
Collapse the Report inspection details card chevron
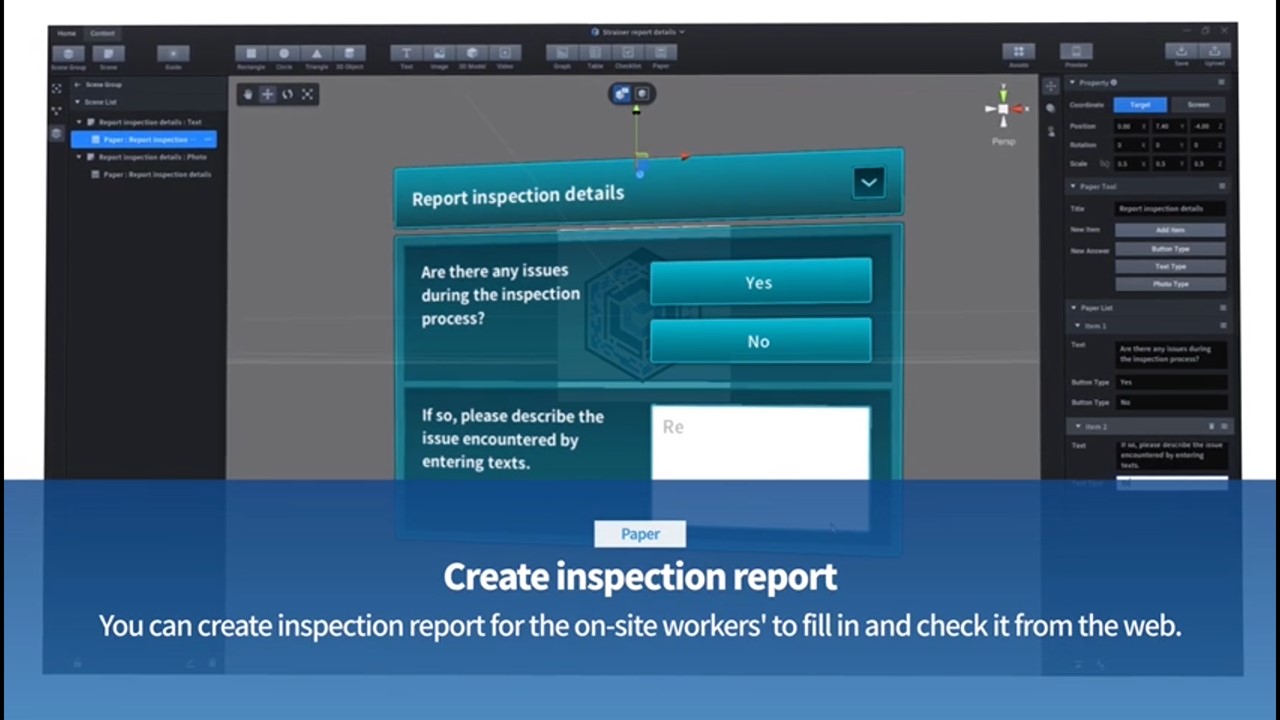pyautogui.click(x=868, y=182)
